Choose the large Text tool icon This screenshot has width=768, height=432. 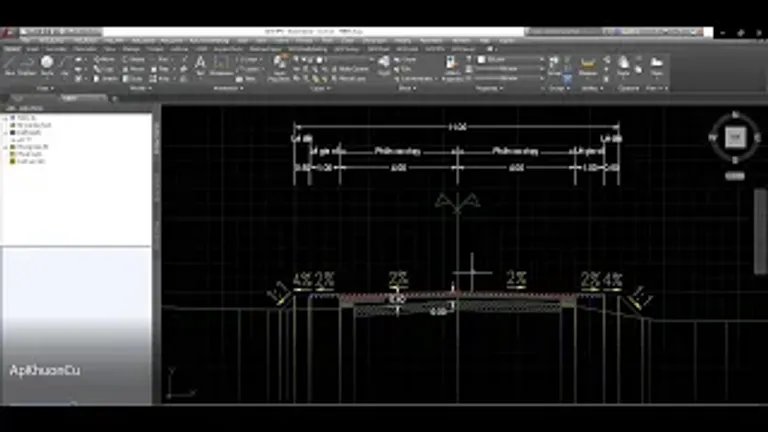click(x=200, y=65)
